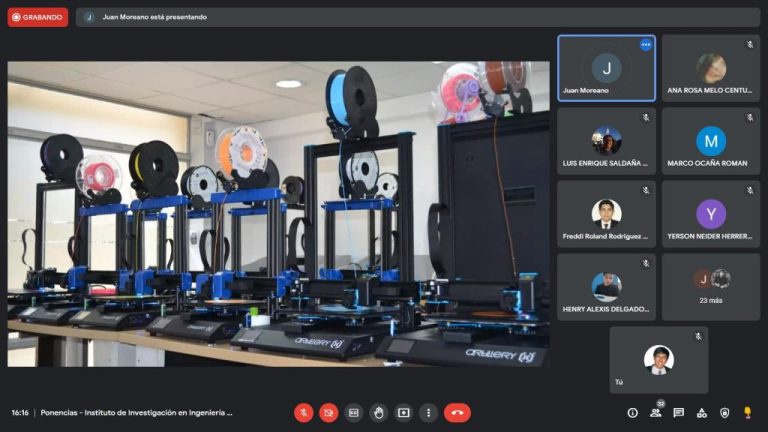Open options on Juan Moreano's tile
The height and width of the screenshot is (432, 768).
click(x=645, y=45)
